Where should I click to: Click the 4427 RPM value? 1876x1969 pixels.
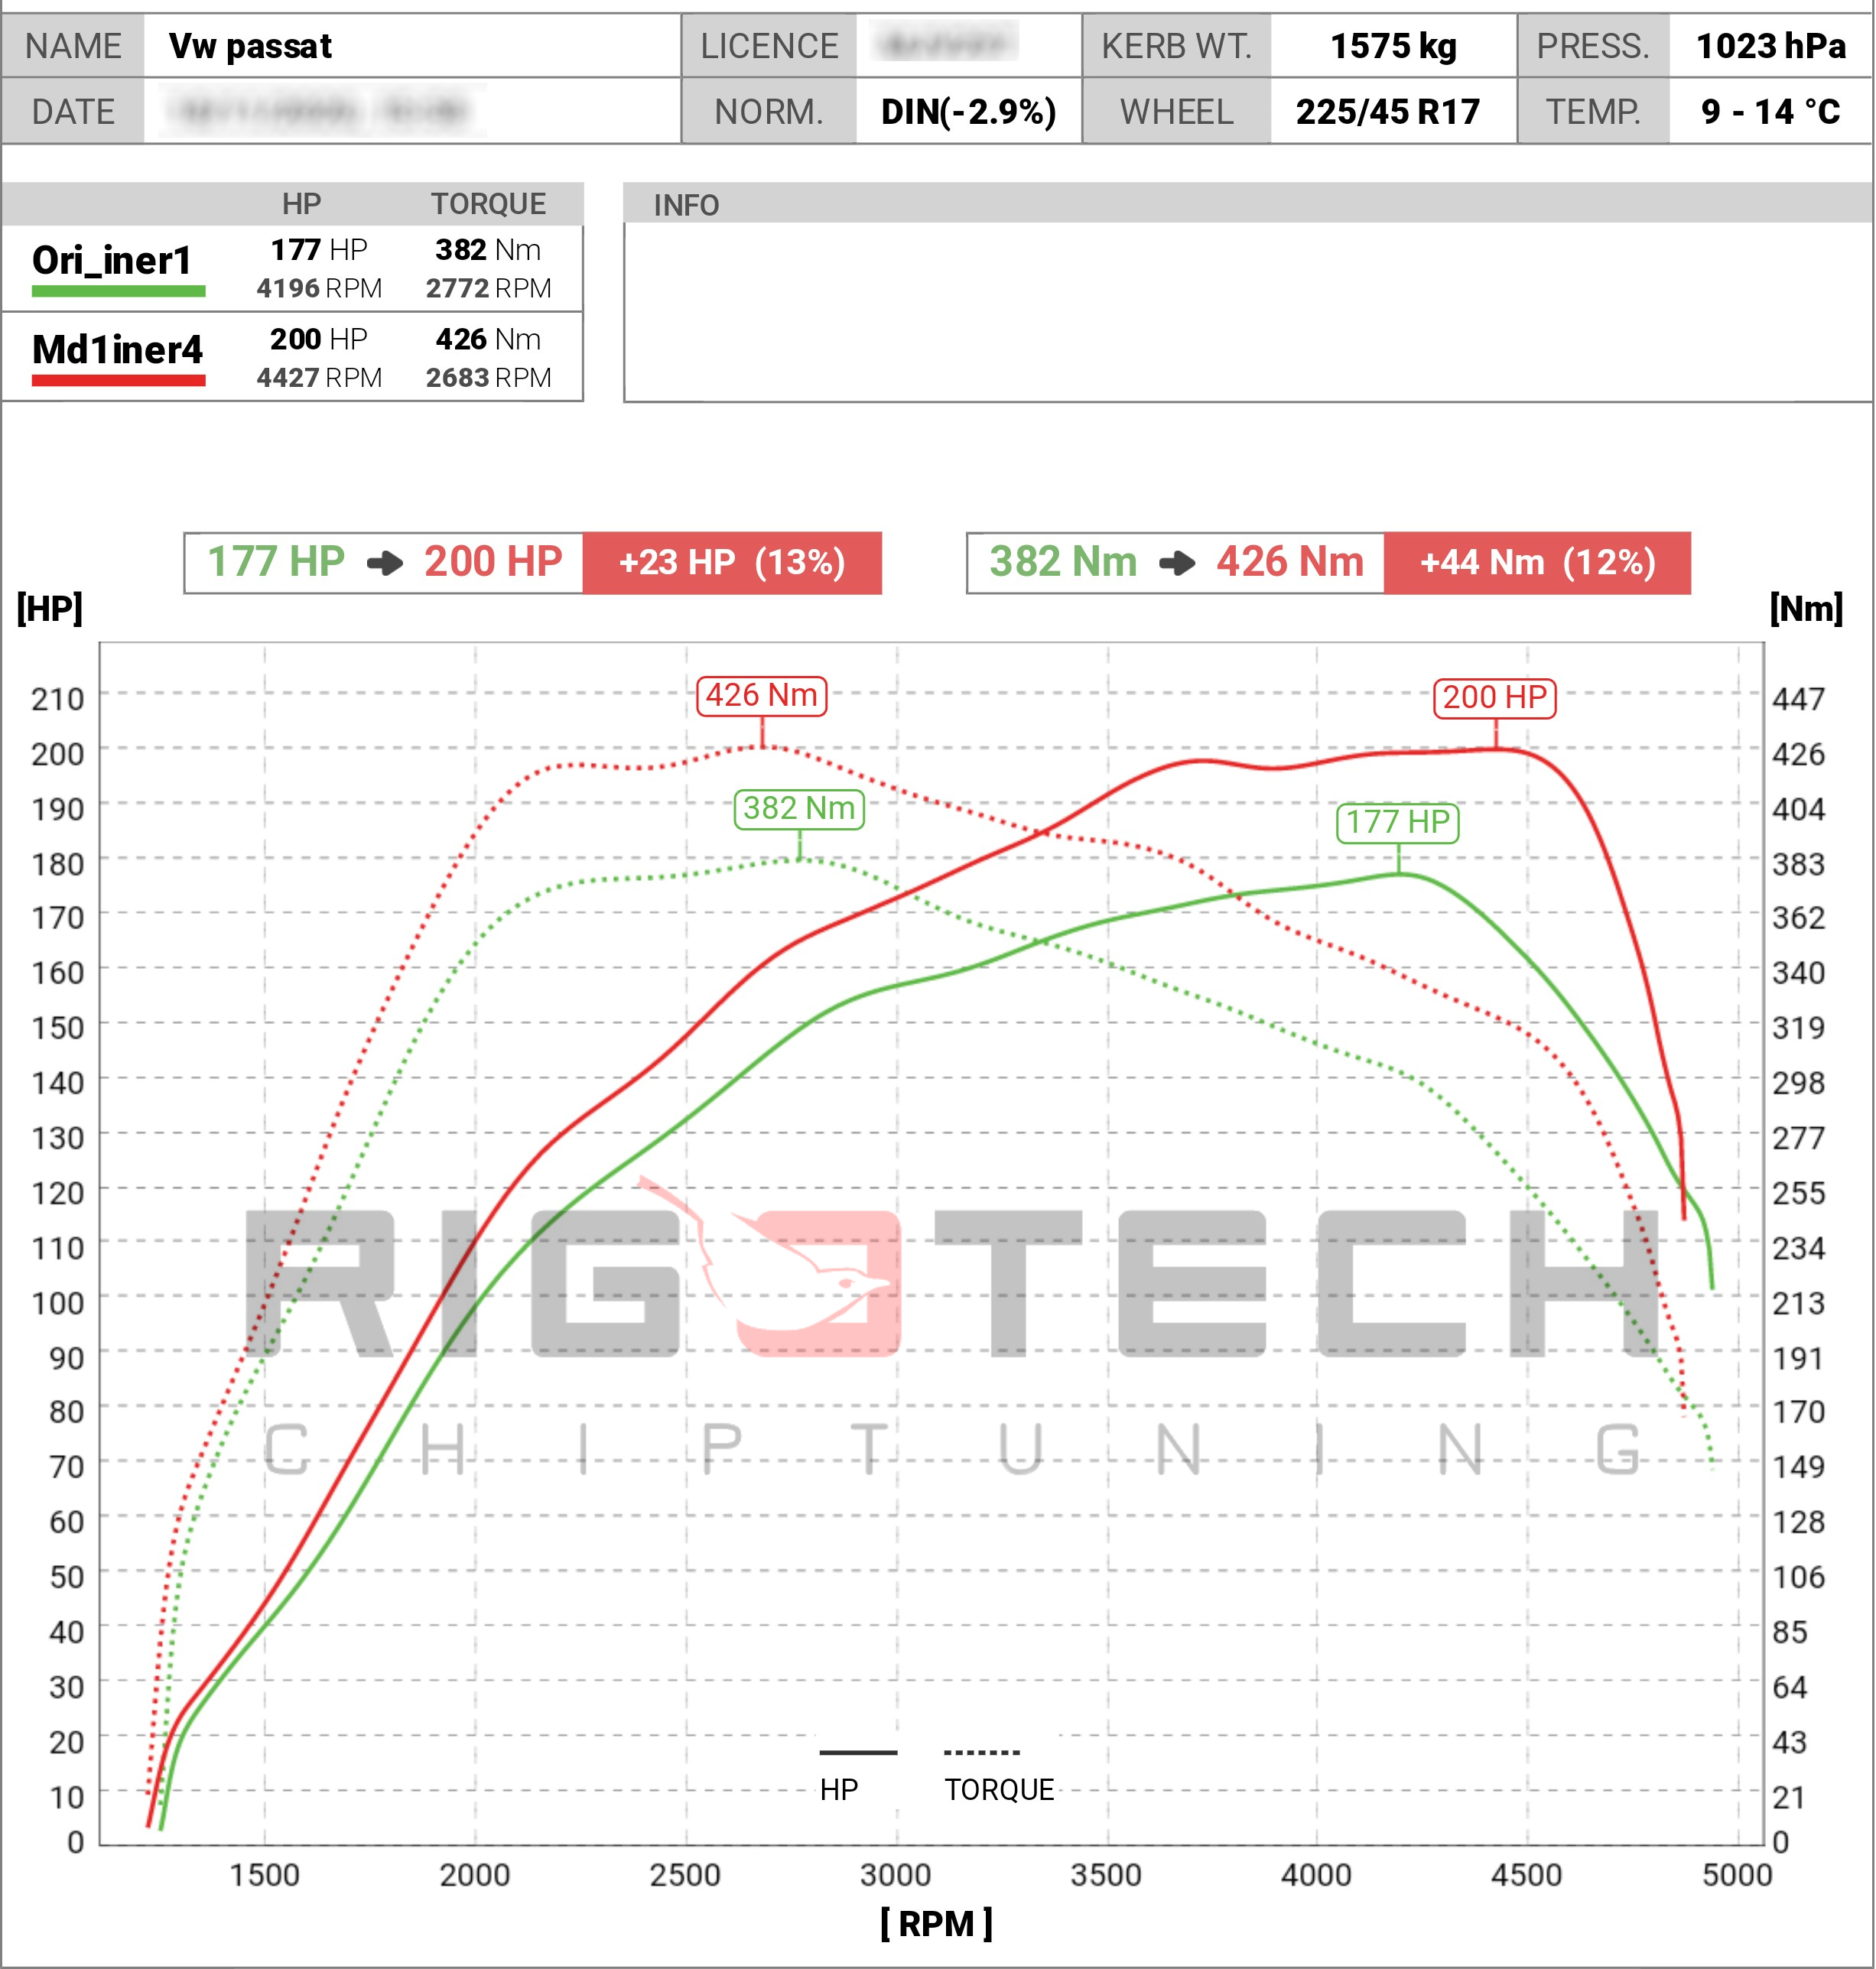point(319,378)
